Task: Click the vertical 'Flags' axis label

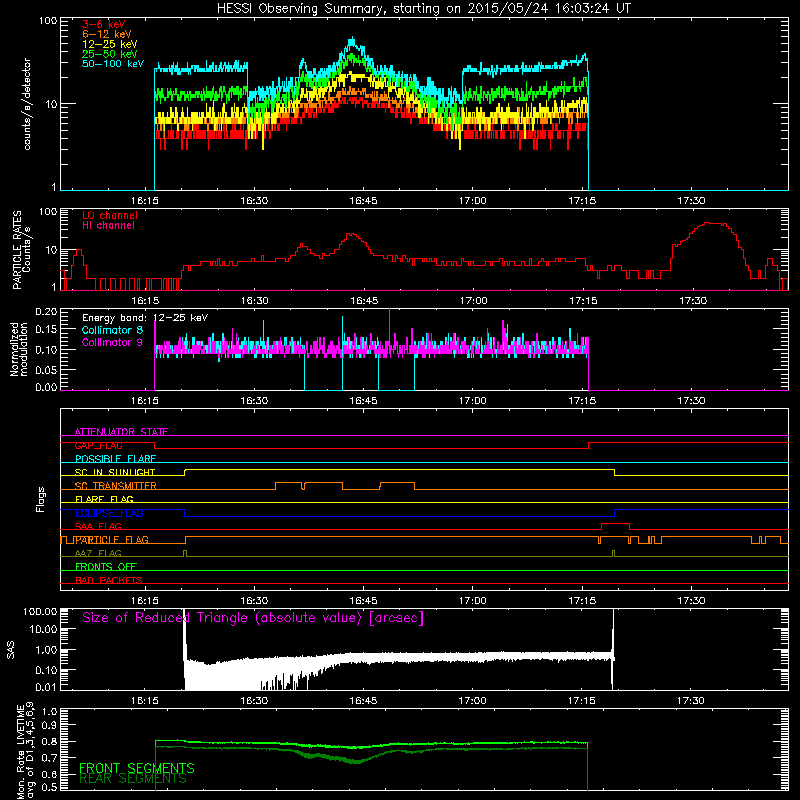Action: point(41,499)
